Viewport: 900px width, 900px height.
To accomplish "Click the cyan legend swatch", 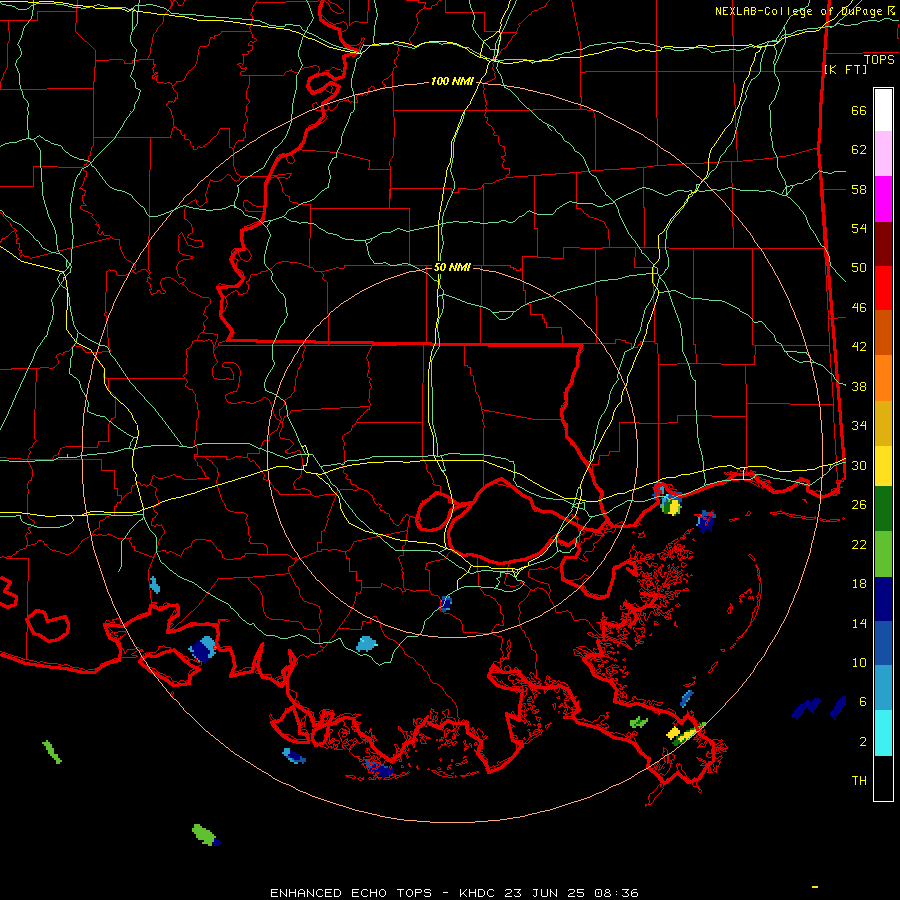I will 883,733.
